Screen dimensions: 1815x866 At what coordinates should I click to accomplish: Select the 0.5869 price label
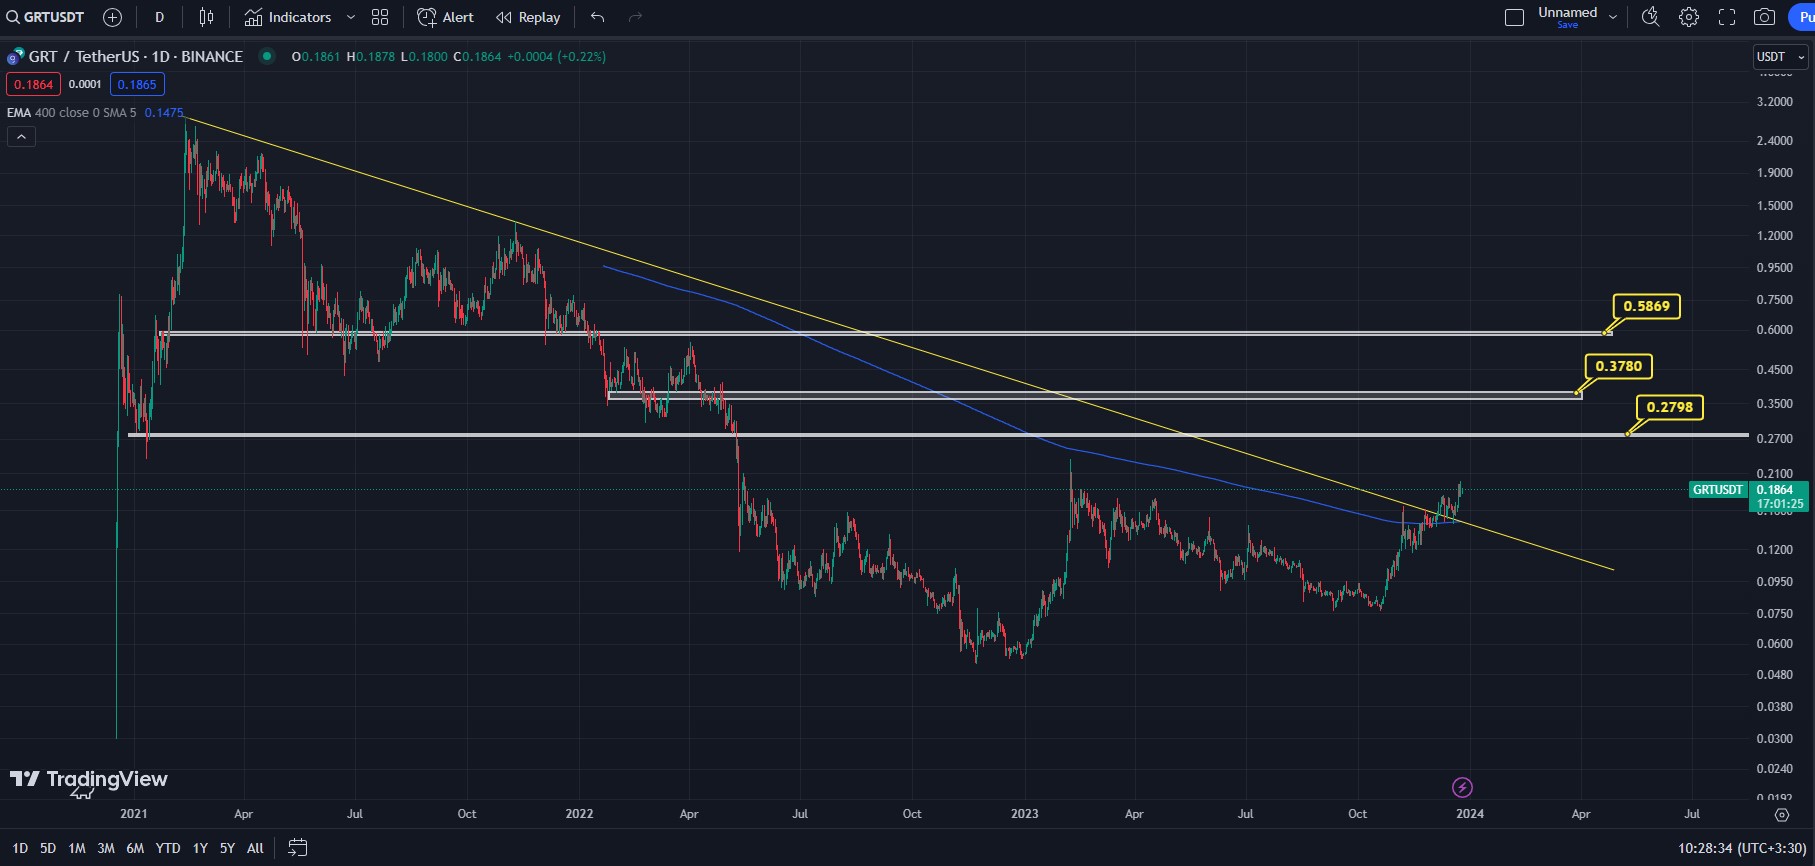coord(1646,306)
